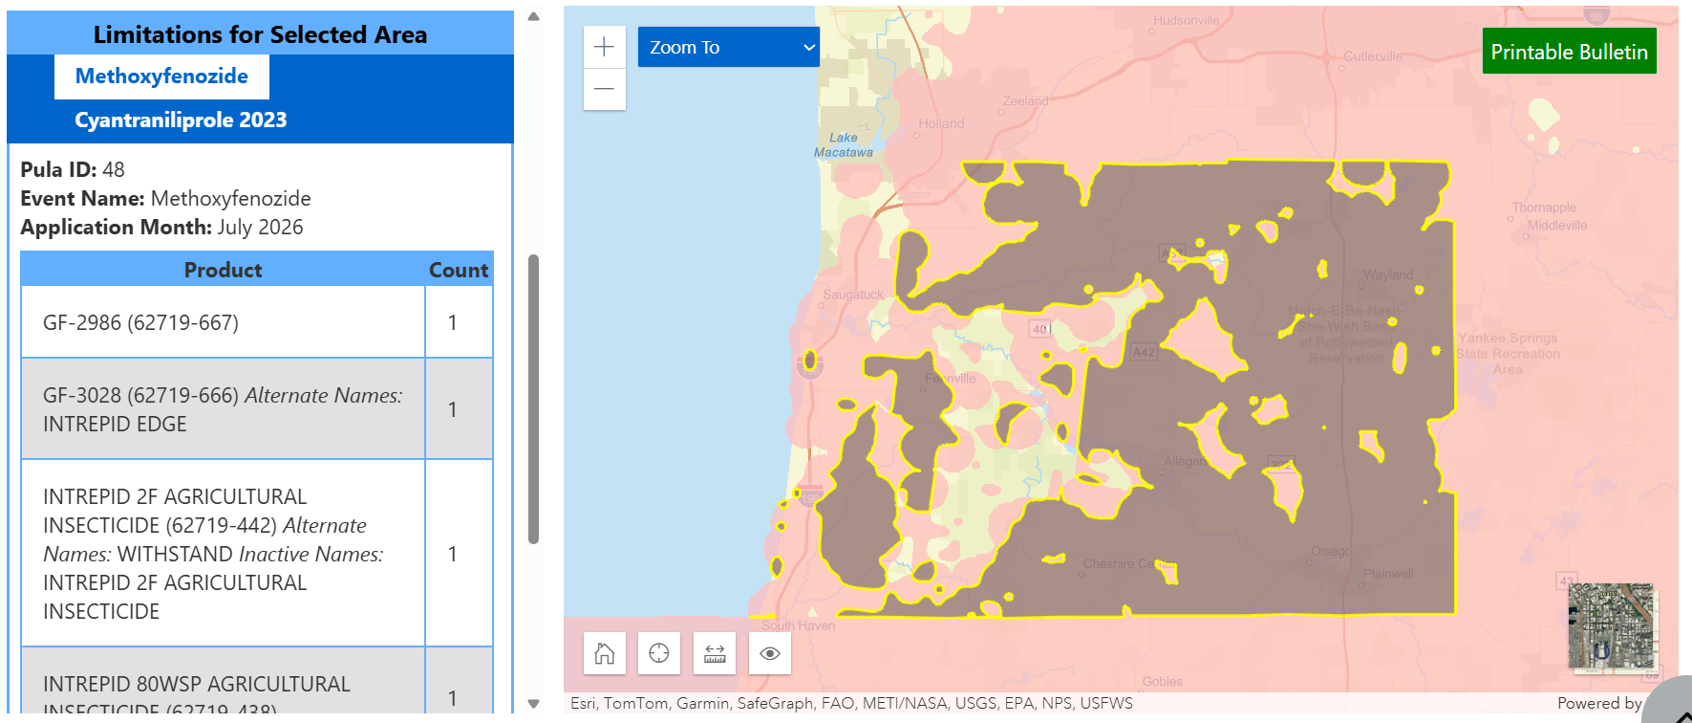Return map to home extent
Viewport: 1692px width, 723px height.
pos(604,653)
